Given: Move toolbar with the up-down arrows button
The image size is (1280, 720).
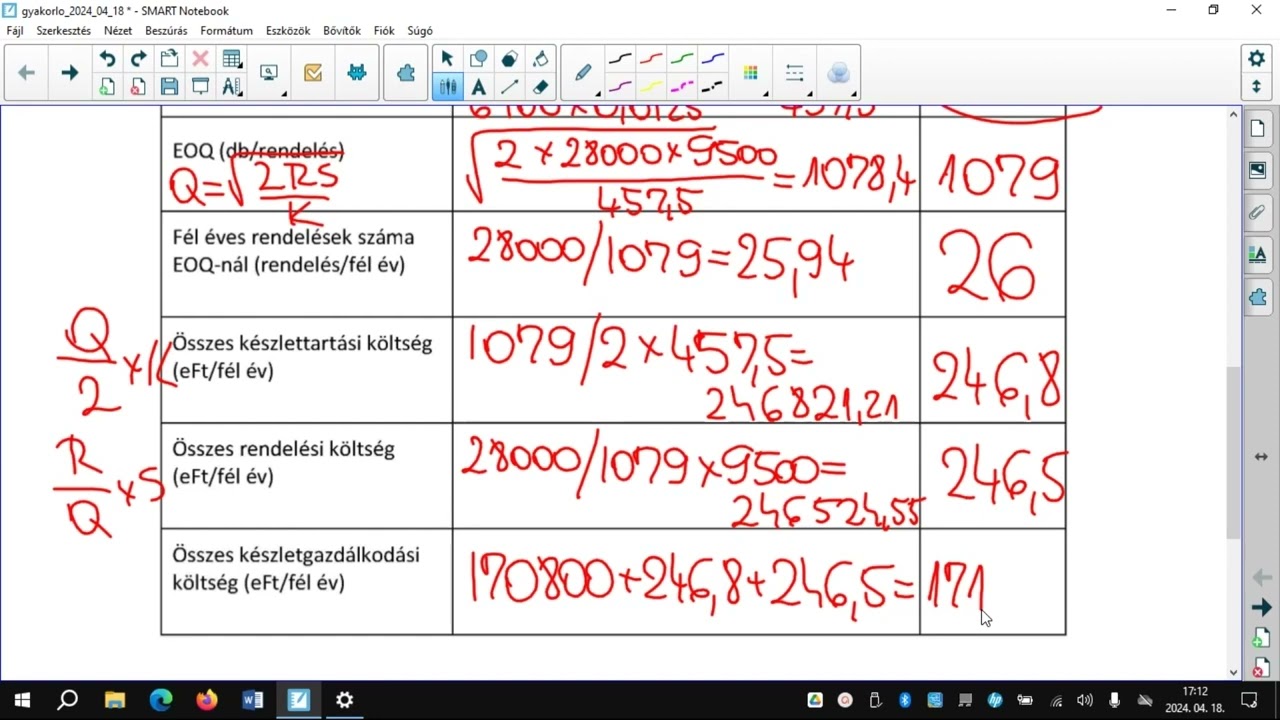Looking at the screenshot, I should pos(1257,87).
